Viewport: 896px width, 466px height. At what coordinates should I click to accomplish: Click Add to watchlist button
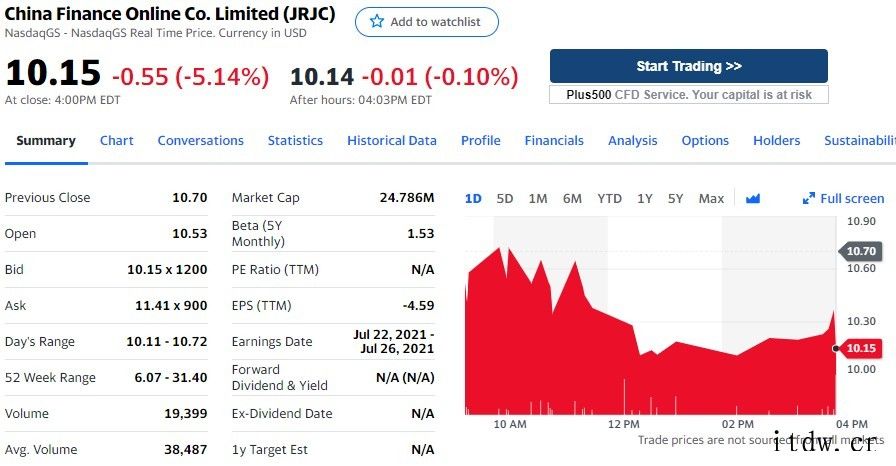point(427,21)
